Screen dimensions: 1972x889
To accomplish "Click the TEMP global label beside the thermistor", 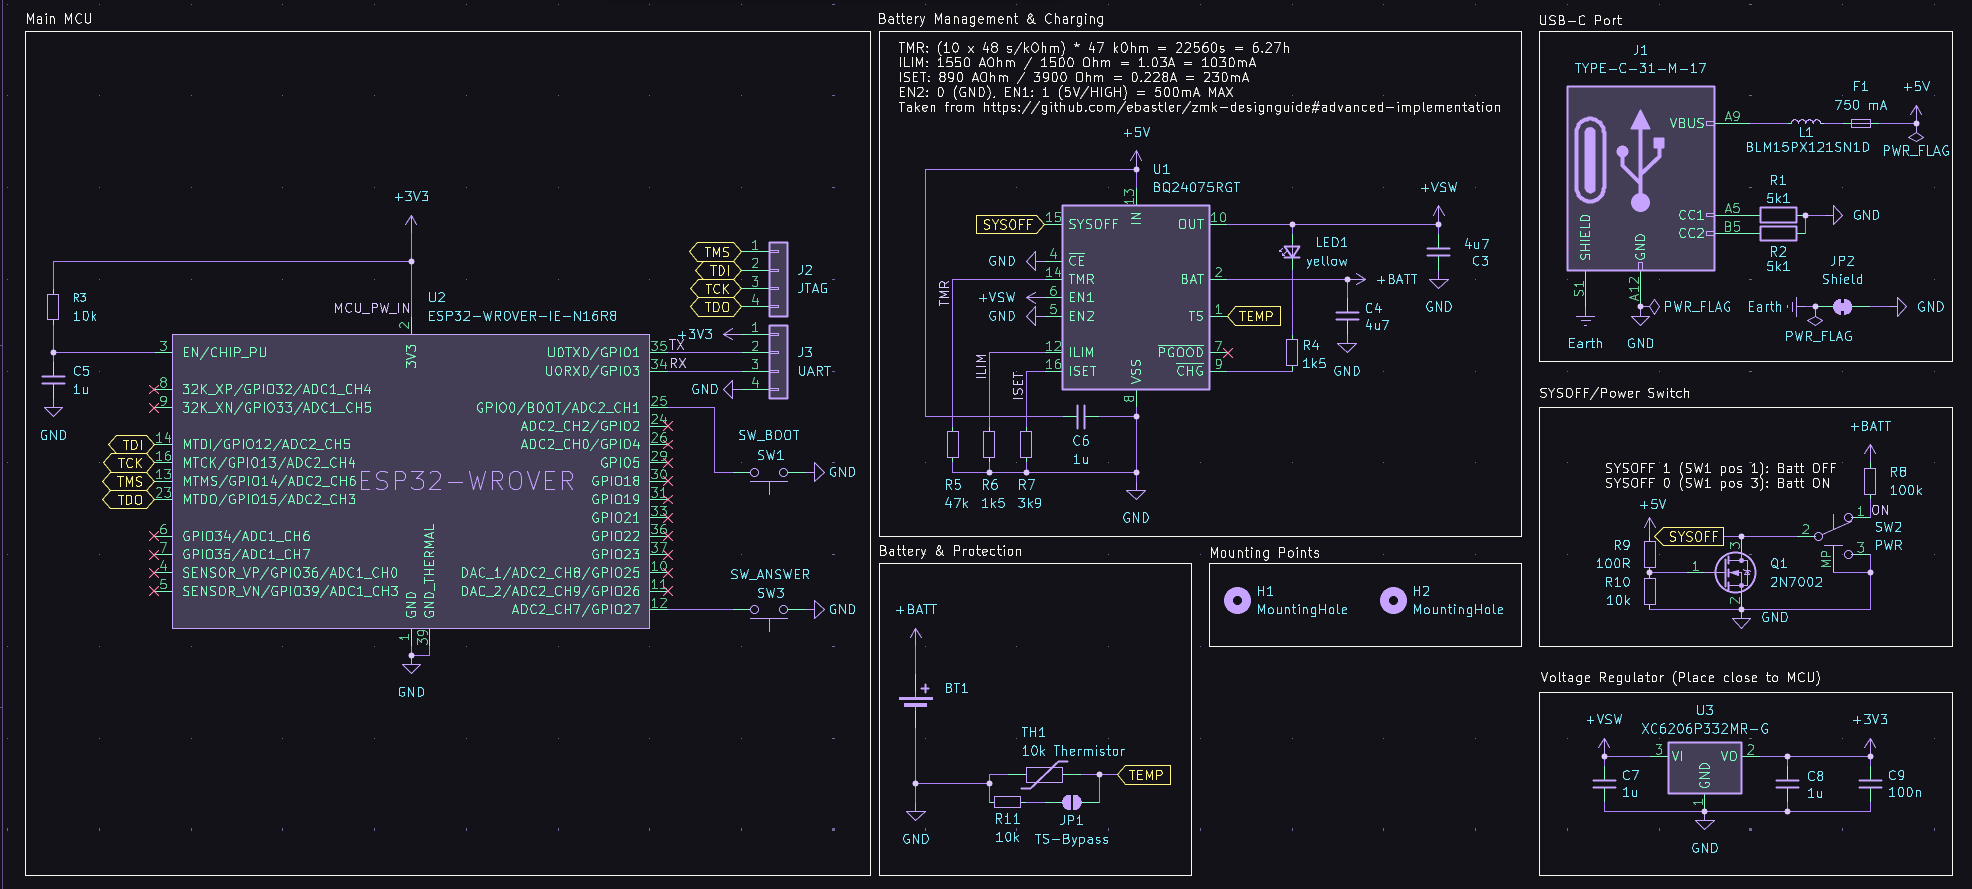I will (x=1143, y=775).
